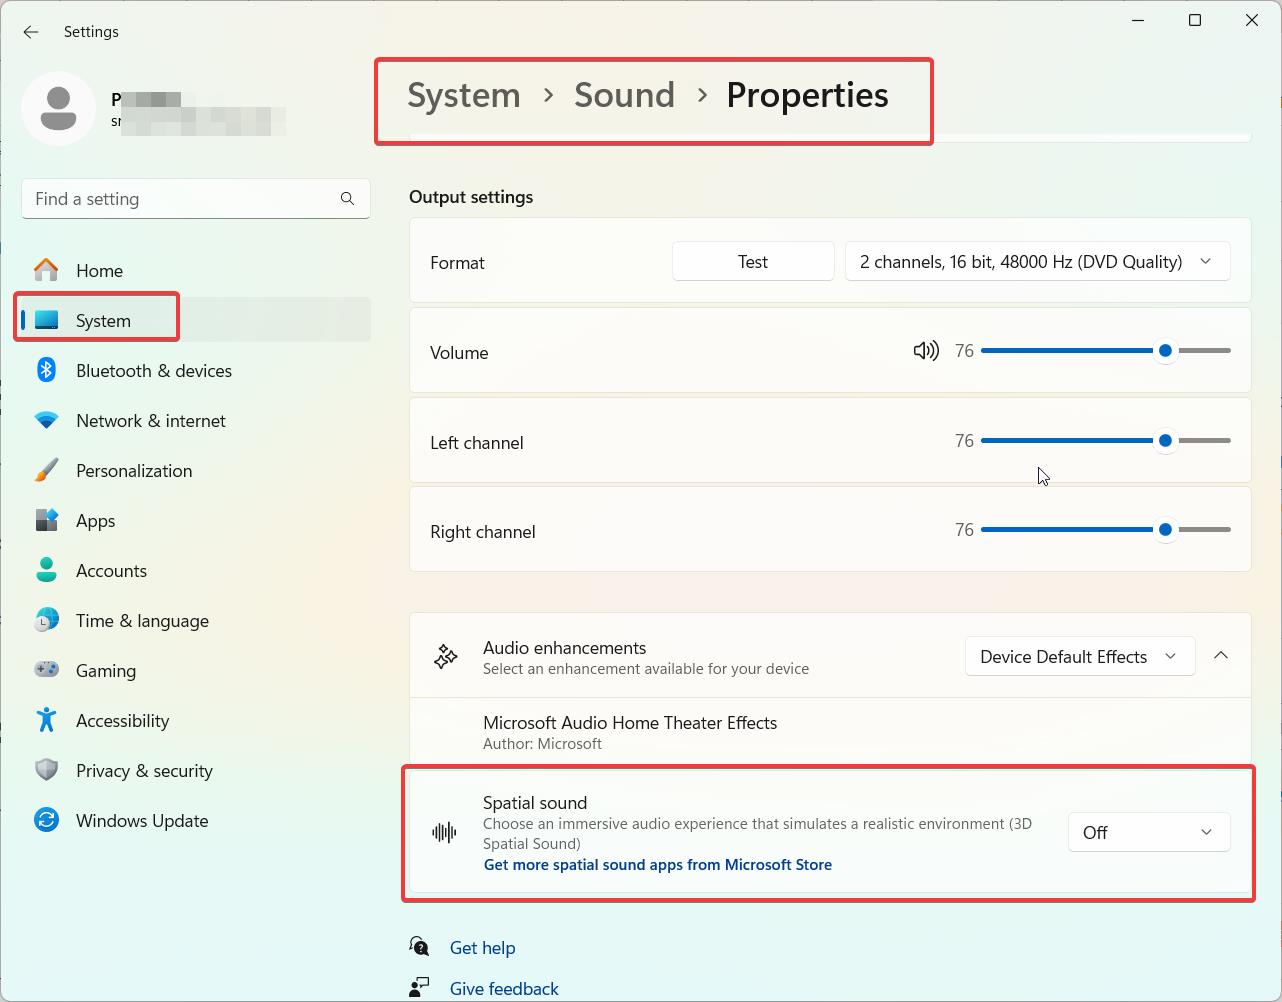Collapse Audio enhancements with the chevron
The image size is (1282, 1002).
click(x=1220, y=655)
